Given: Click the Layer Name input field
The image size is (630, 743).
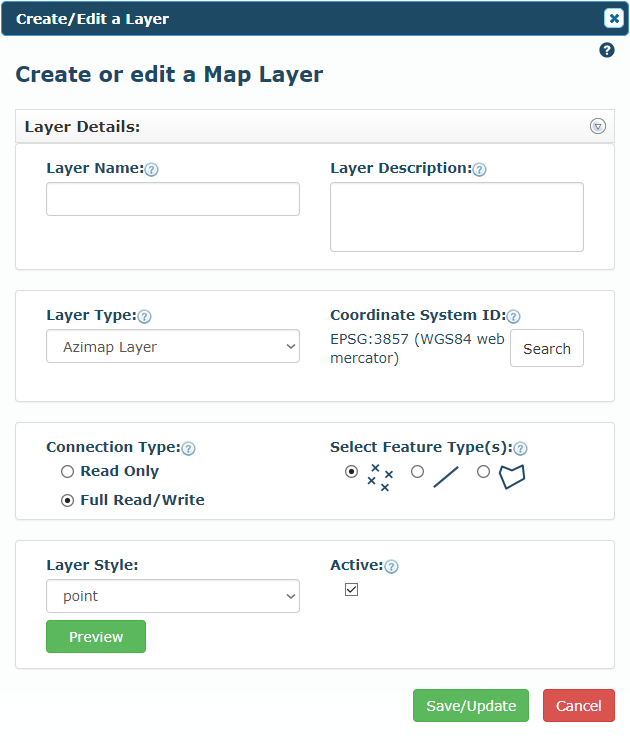Looking at the screenshot, I should (x=173, y=199).
